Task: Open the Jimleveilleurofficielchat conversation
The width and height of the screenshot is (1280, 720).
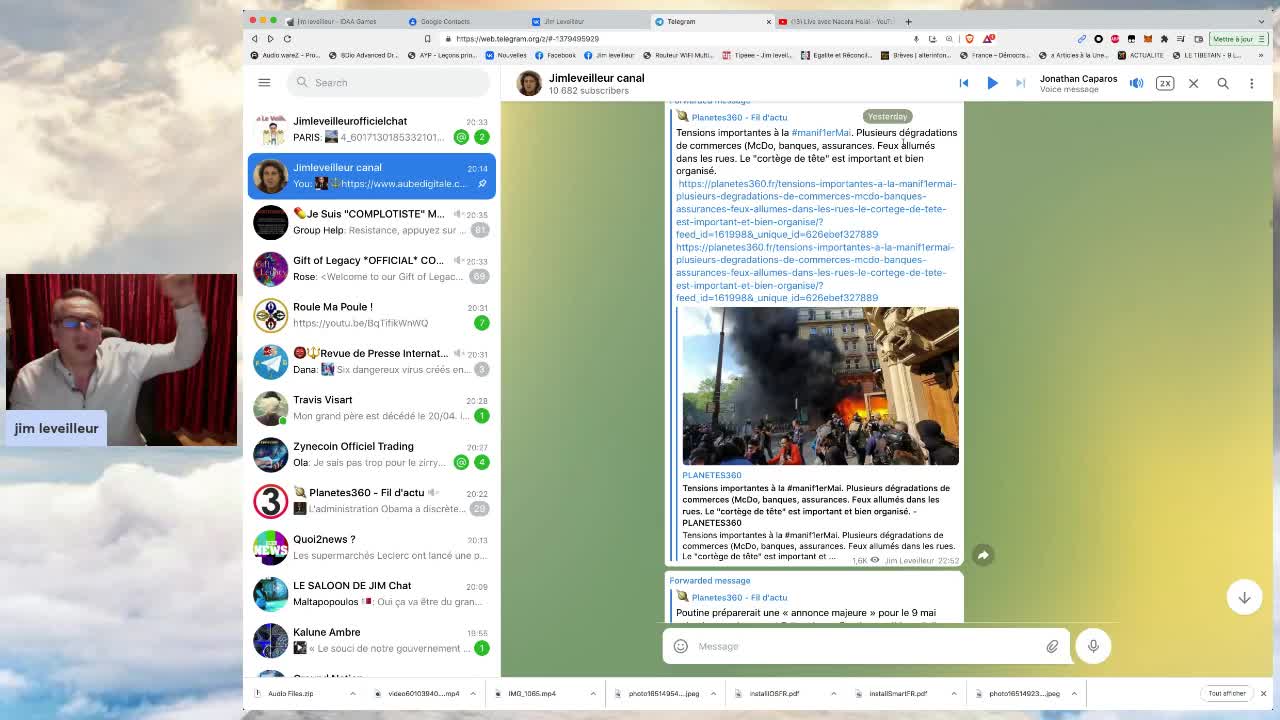Action: click(x=372, y=129)
